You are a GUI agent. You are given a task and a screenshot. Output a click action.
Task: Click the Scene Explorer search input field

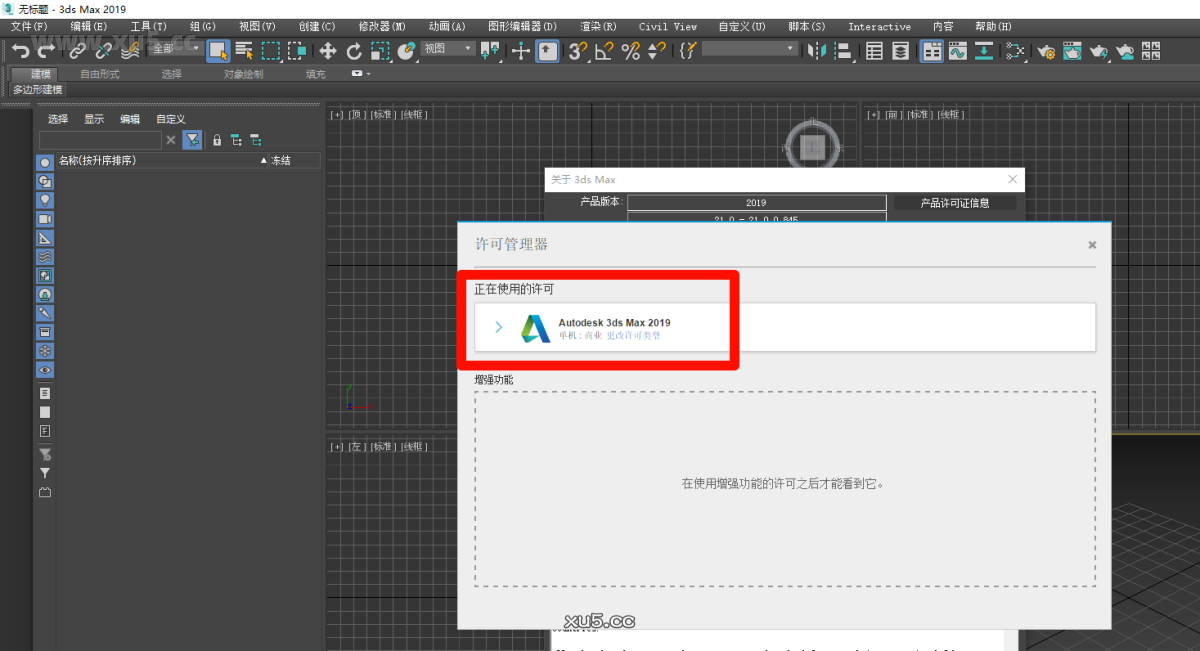[100, 140]
